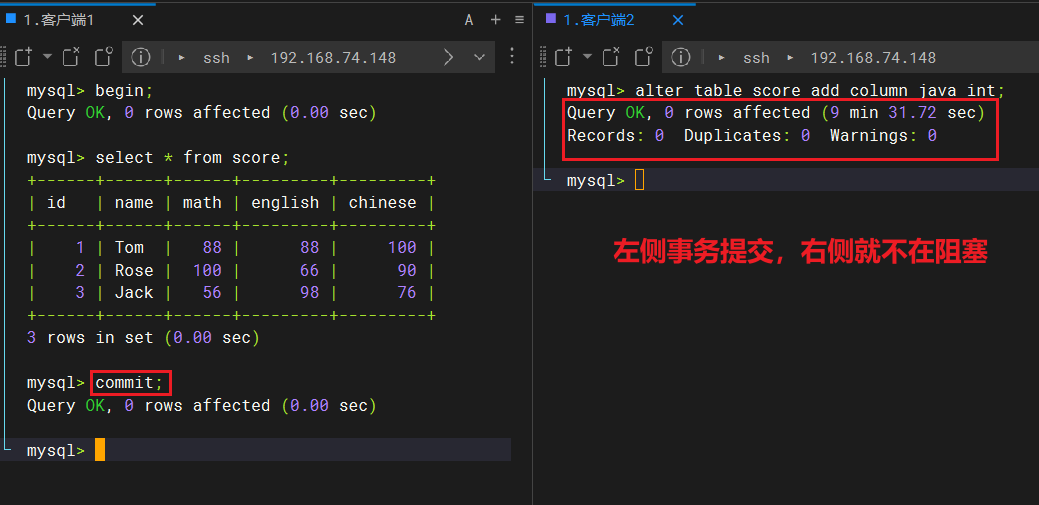Open vertical three-dot menu in left pane
This screenshot has height=505, width=1039.
[512, 56]
